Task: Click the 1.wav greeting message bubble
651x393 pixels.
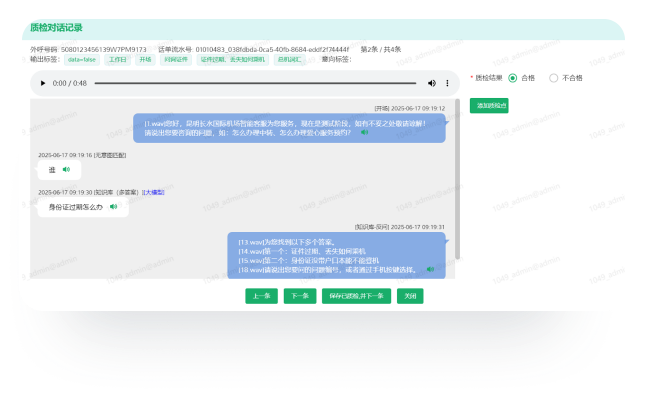Action: click(x=289, y=128)
